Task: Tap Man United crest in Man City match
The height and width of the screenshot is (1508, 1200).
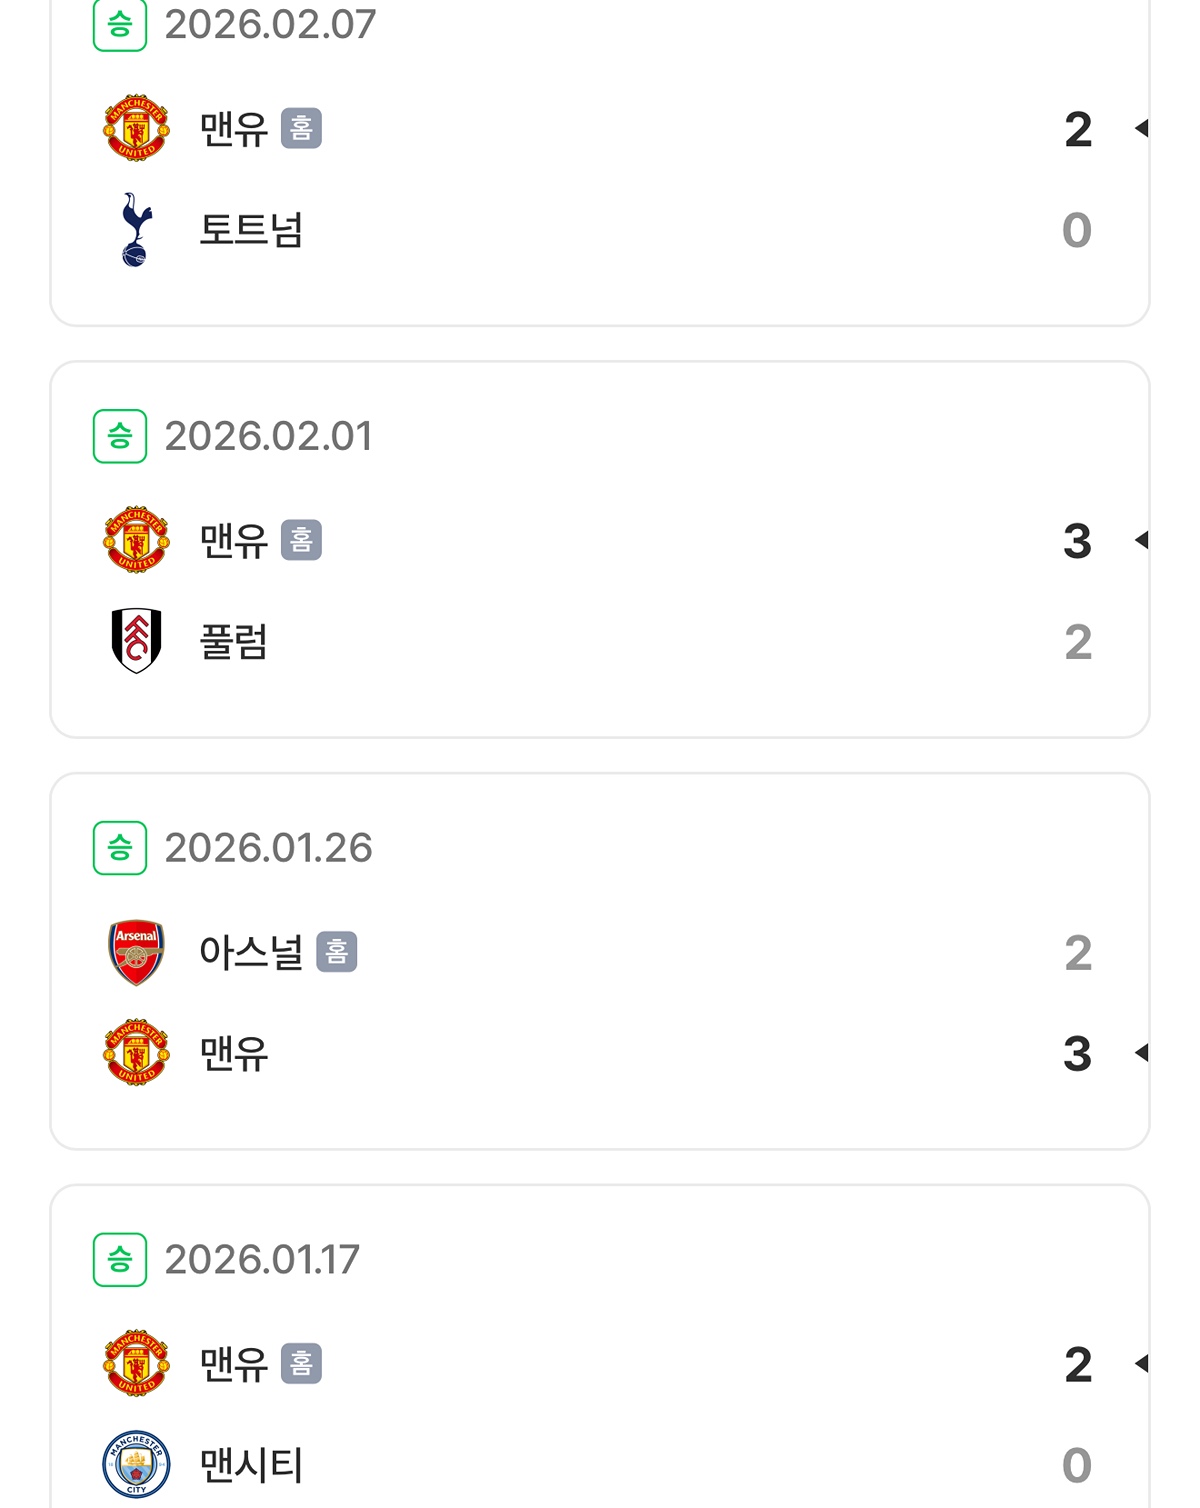Action: [136, 1363]
